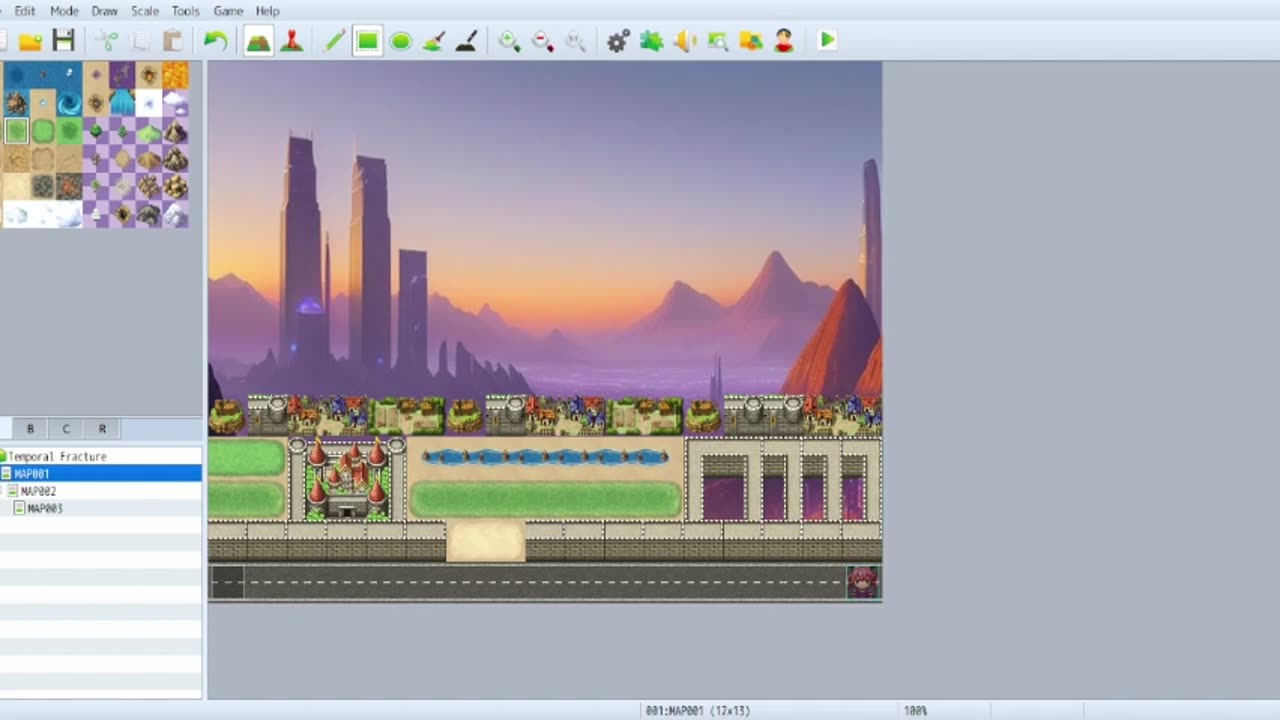Click the 001:MAP001 (17x13) status text

tap(697, 710)
